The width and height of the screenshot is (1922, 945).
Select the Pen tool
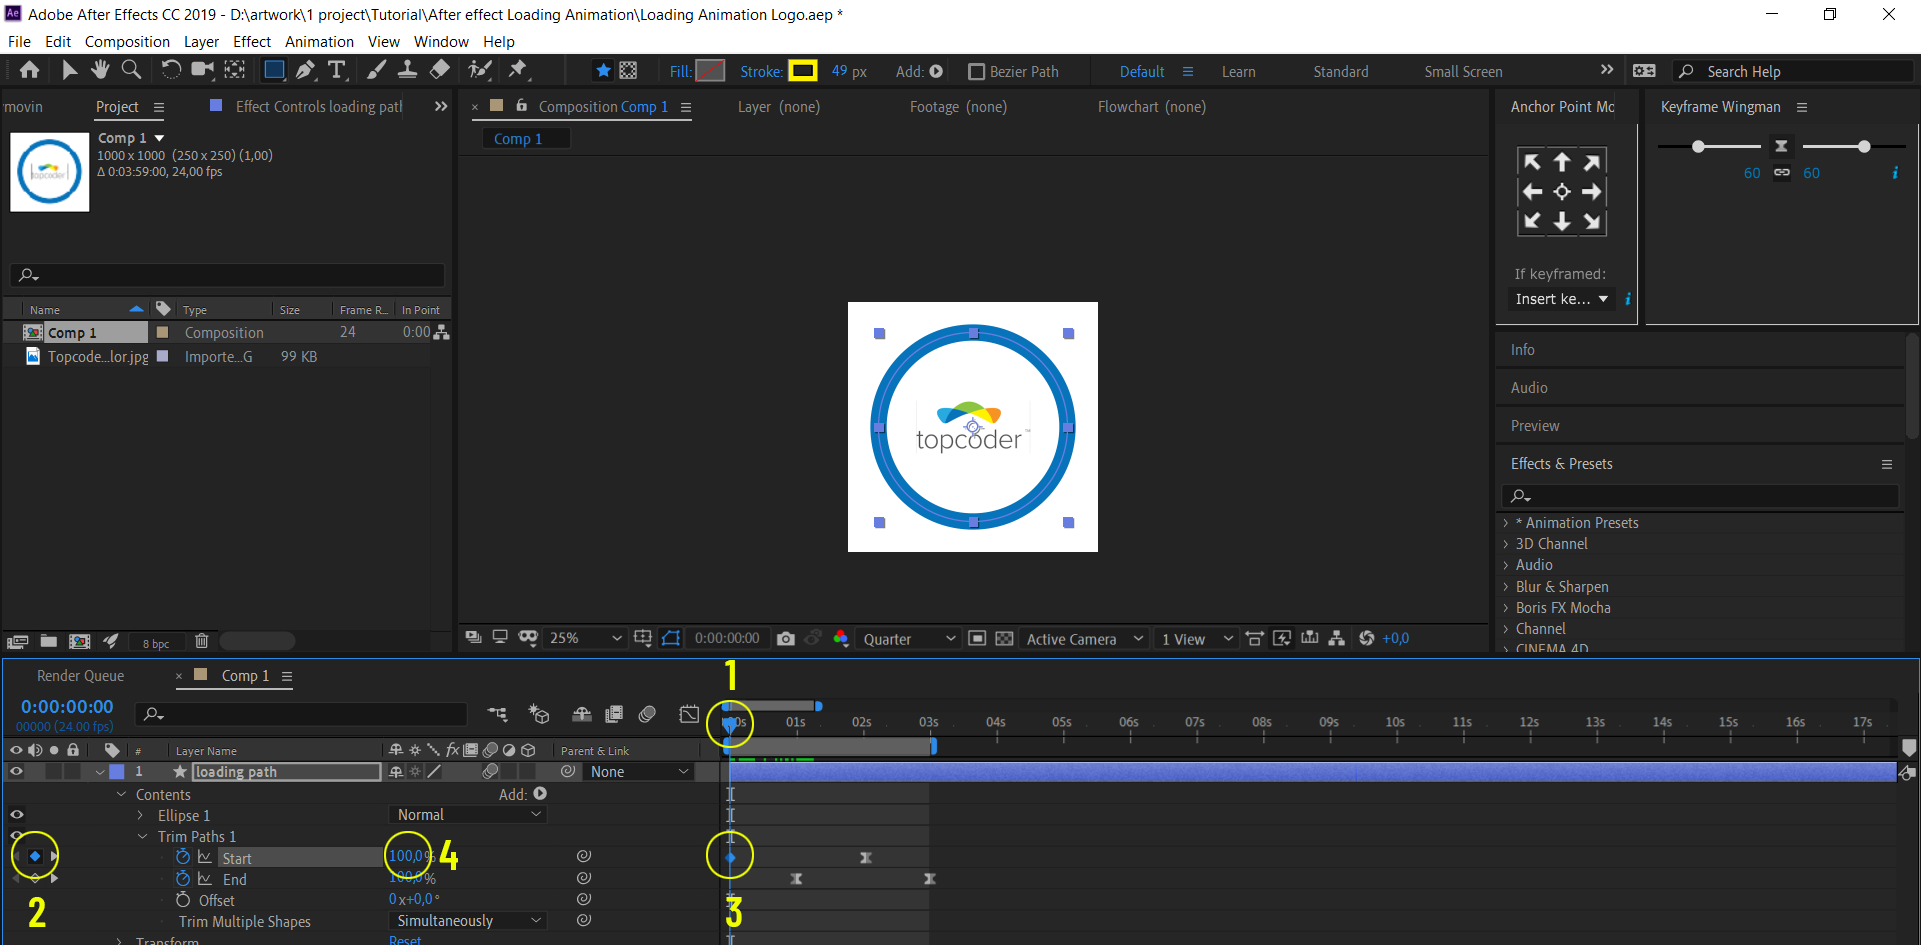click(306, 70)
